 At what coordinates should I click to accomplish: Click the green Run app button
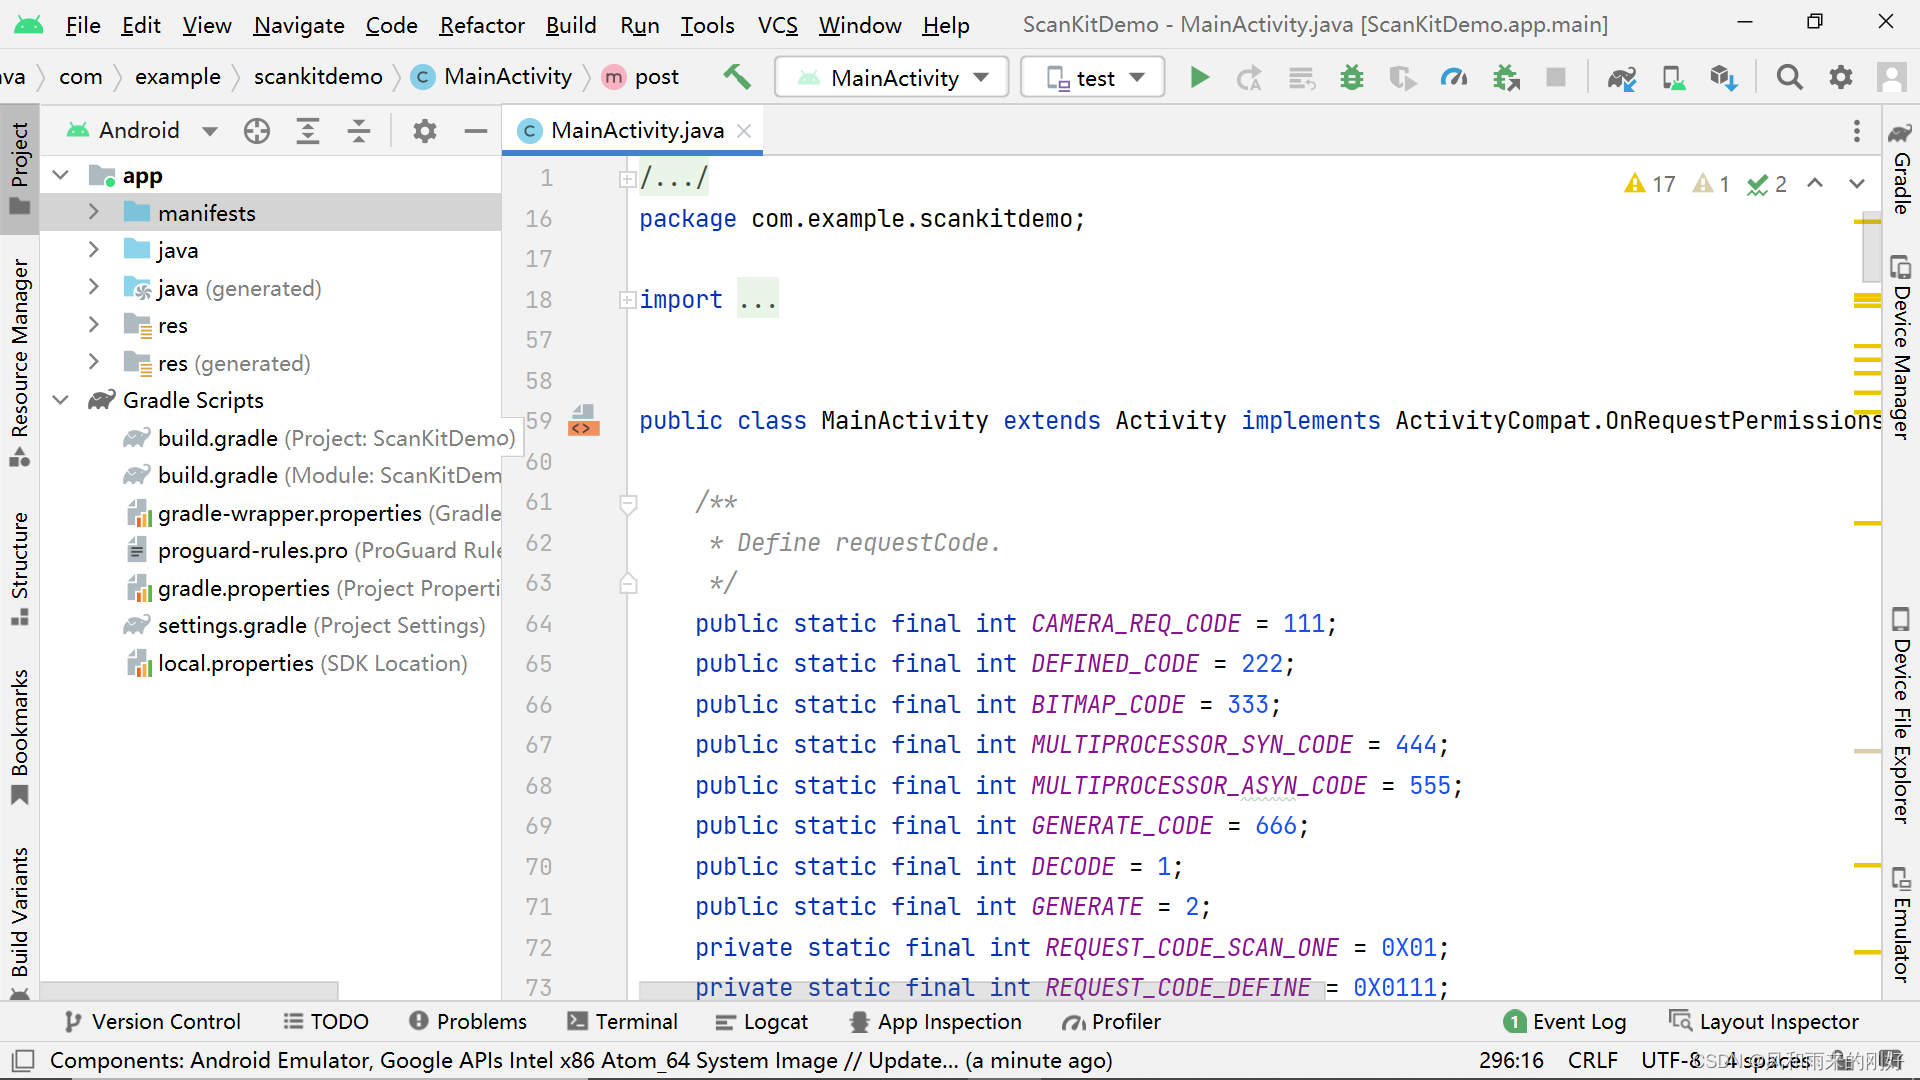tap(1199, 77)
